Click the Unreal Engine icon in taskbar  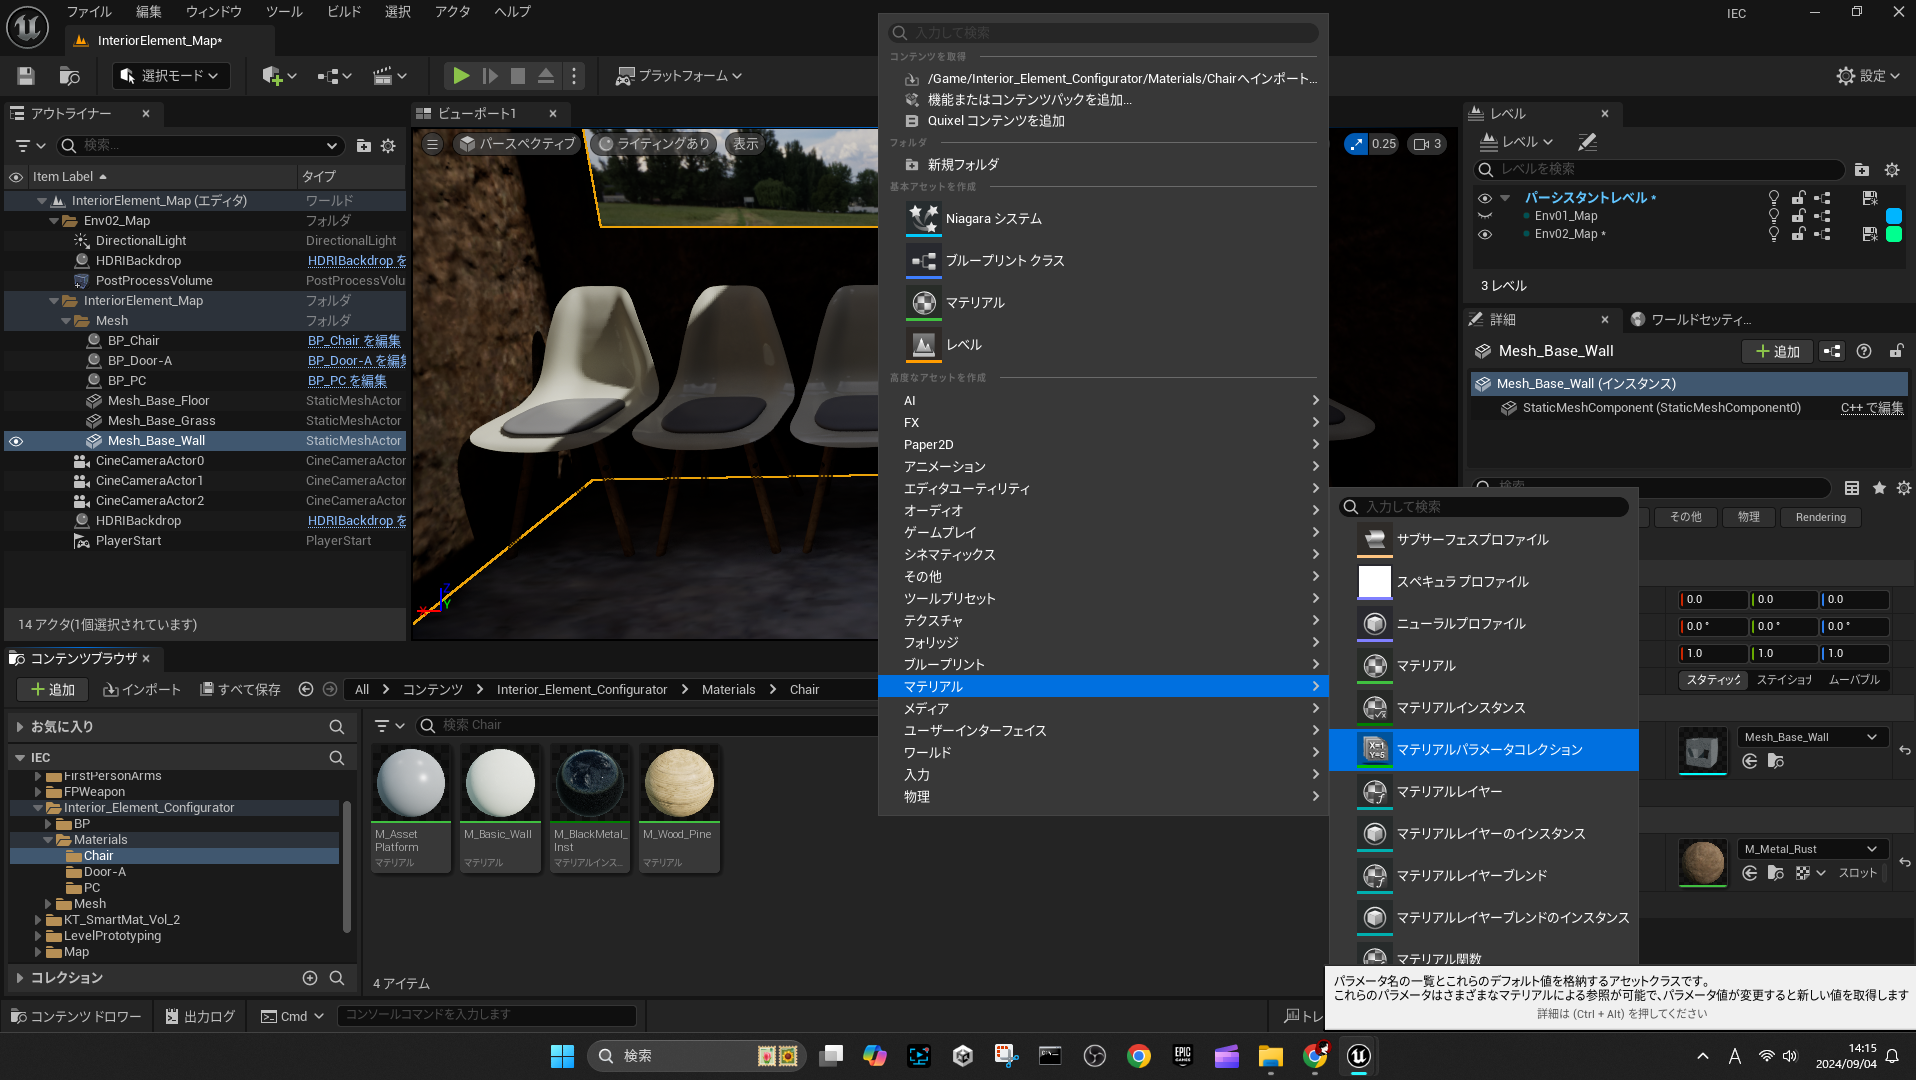pyautogui.click(x=1358, y=1056)
